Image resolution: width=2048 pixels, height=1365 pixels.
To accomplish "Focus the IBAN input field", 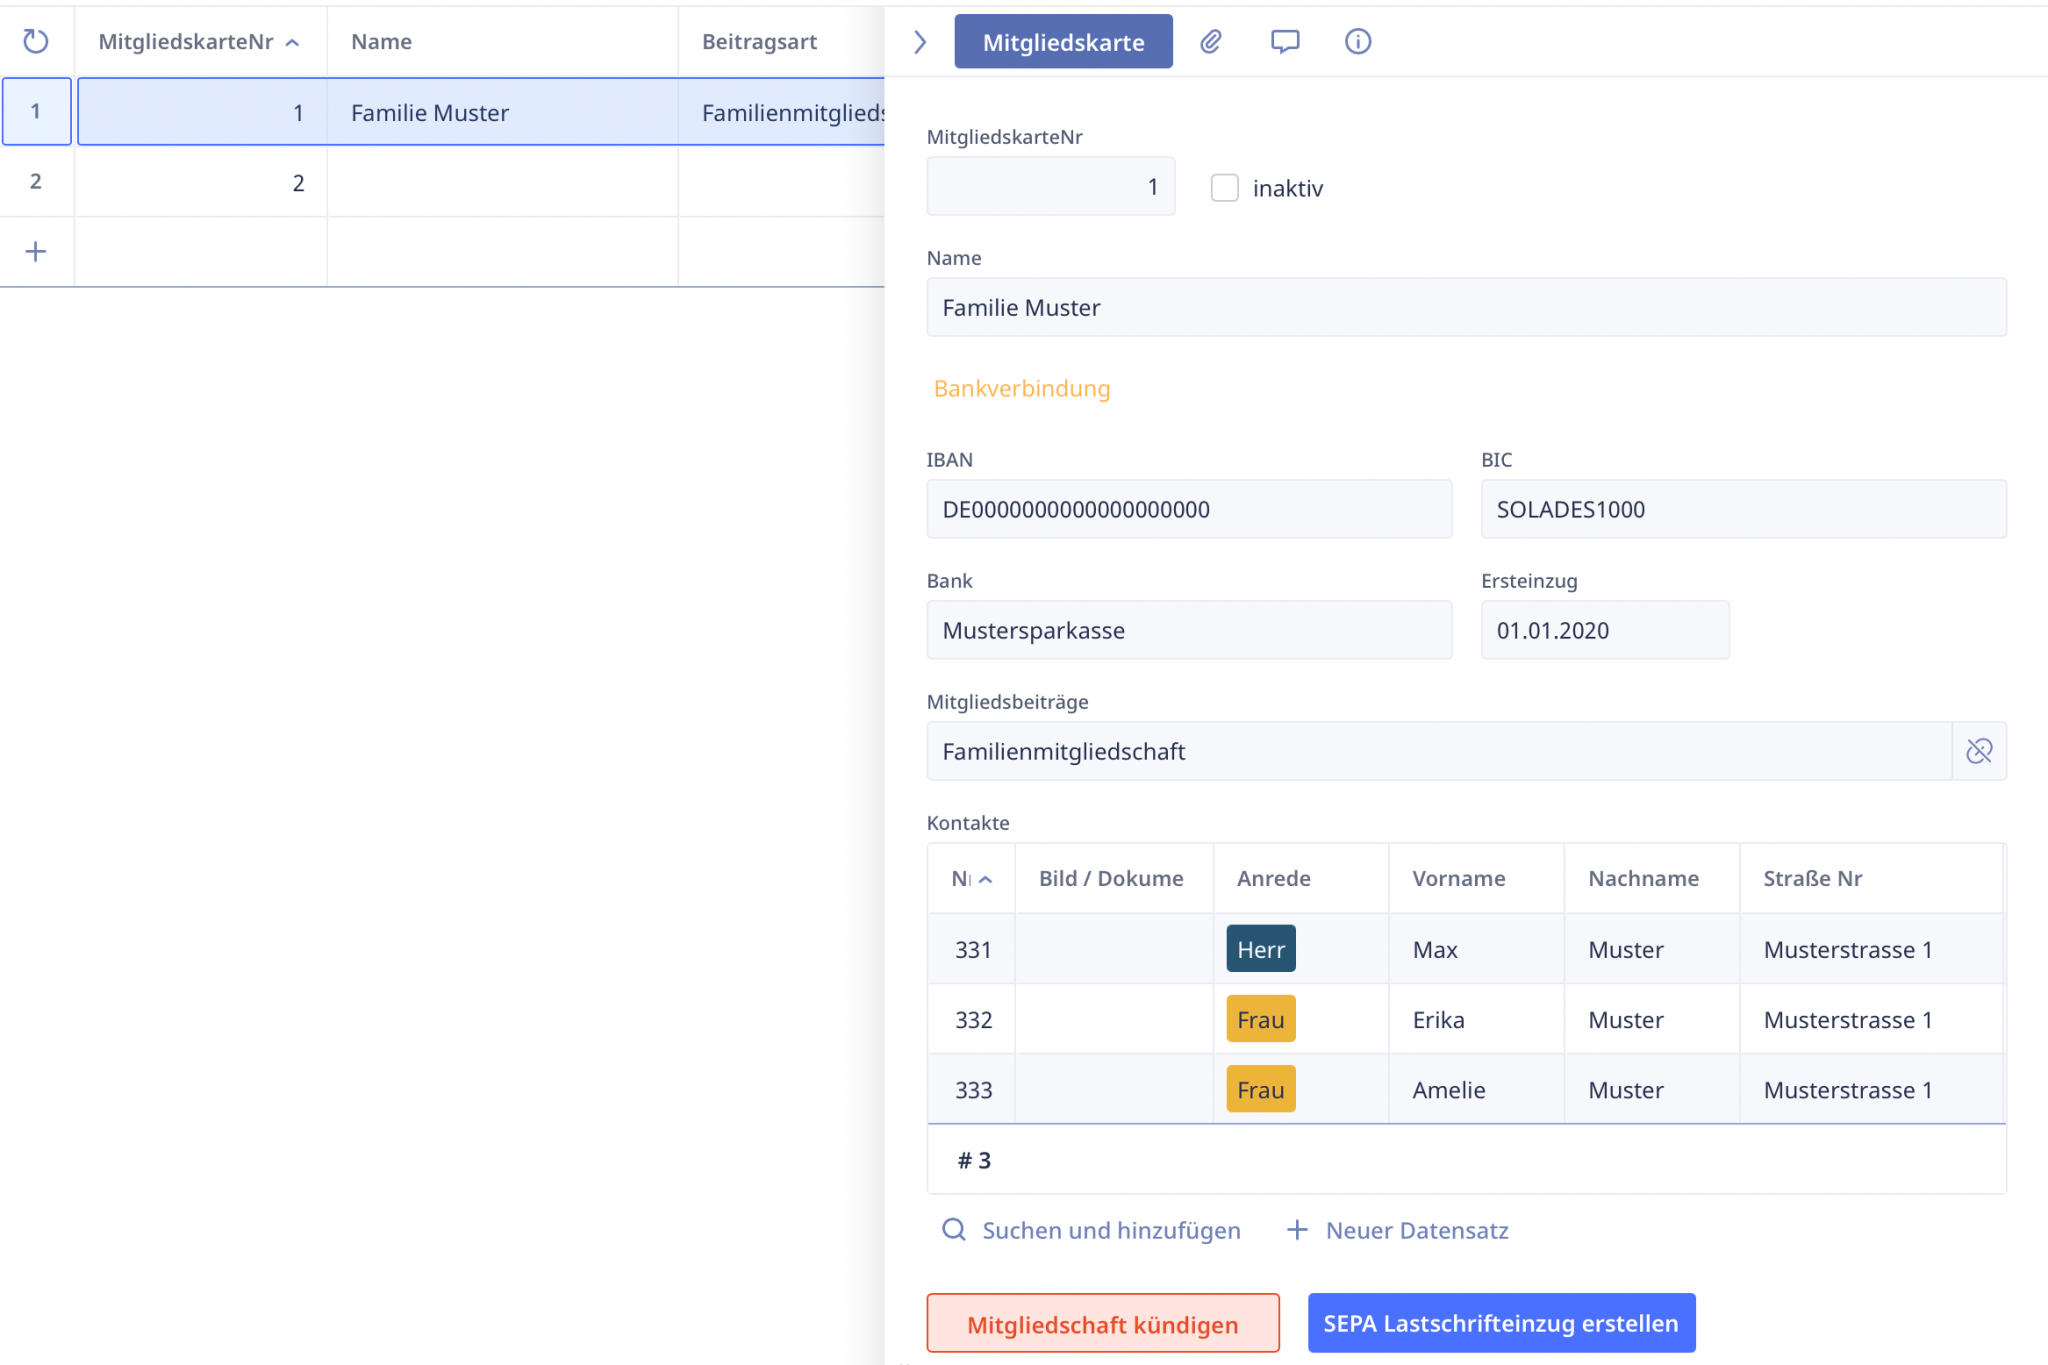I will pyautogui.click(x=1189, y=509).
